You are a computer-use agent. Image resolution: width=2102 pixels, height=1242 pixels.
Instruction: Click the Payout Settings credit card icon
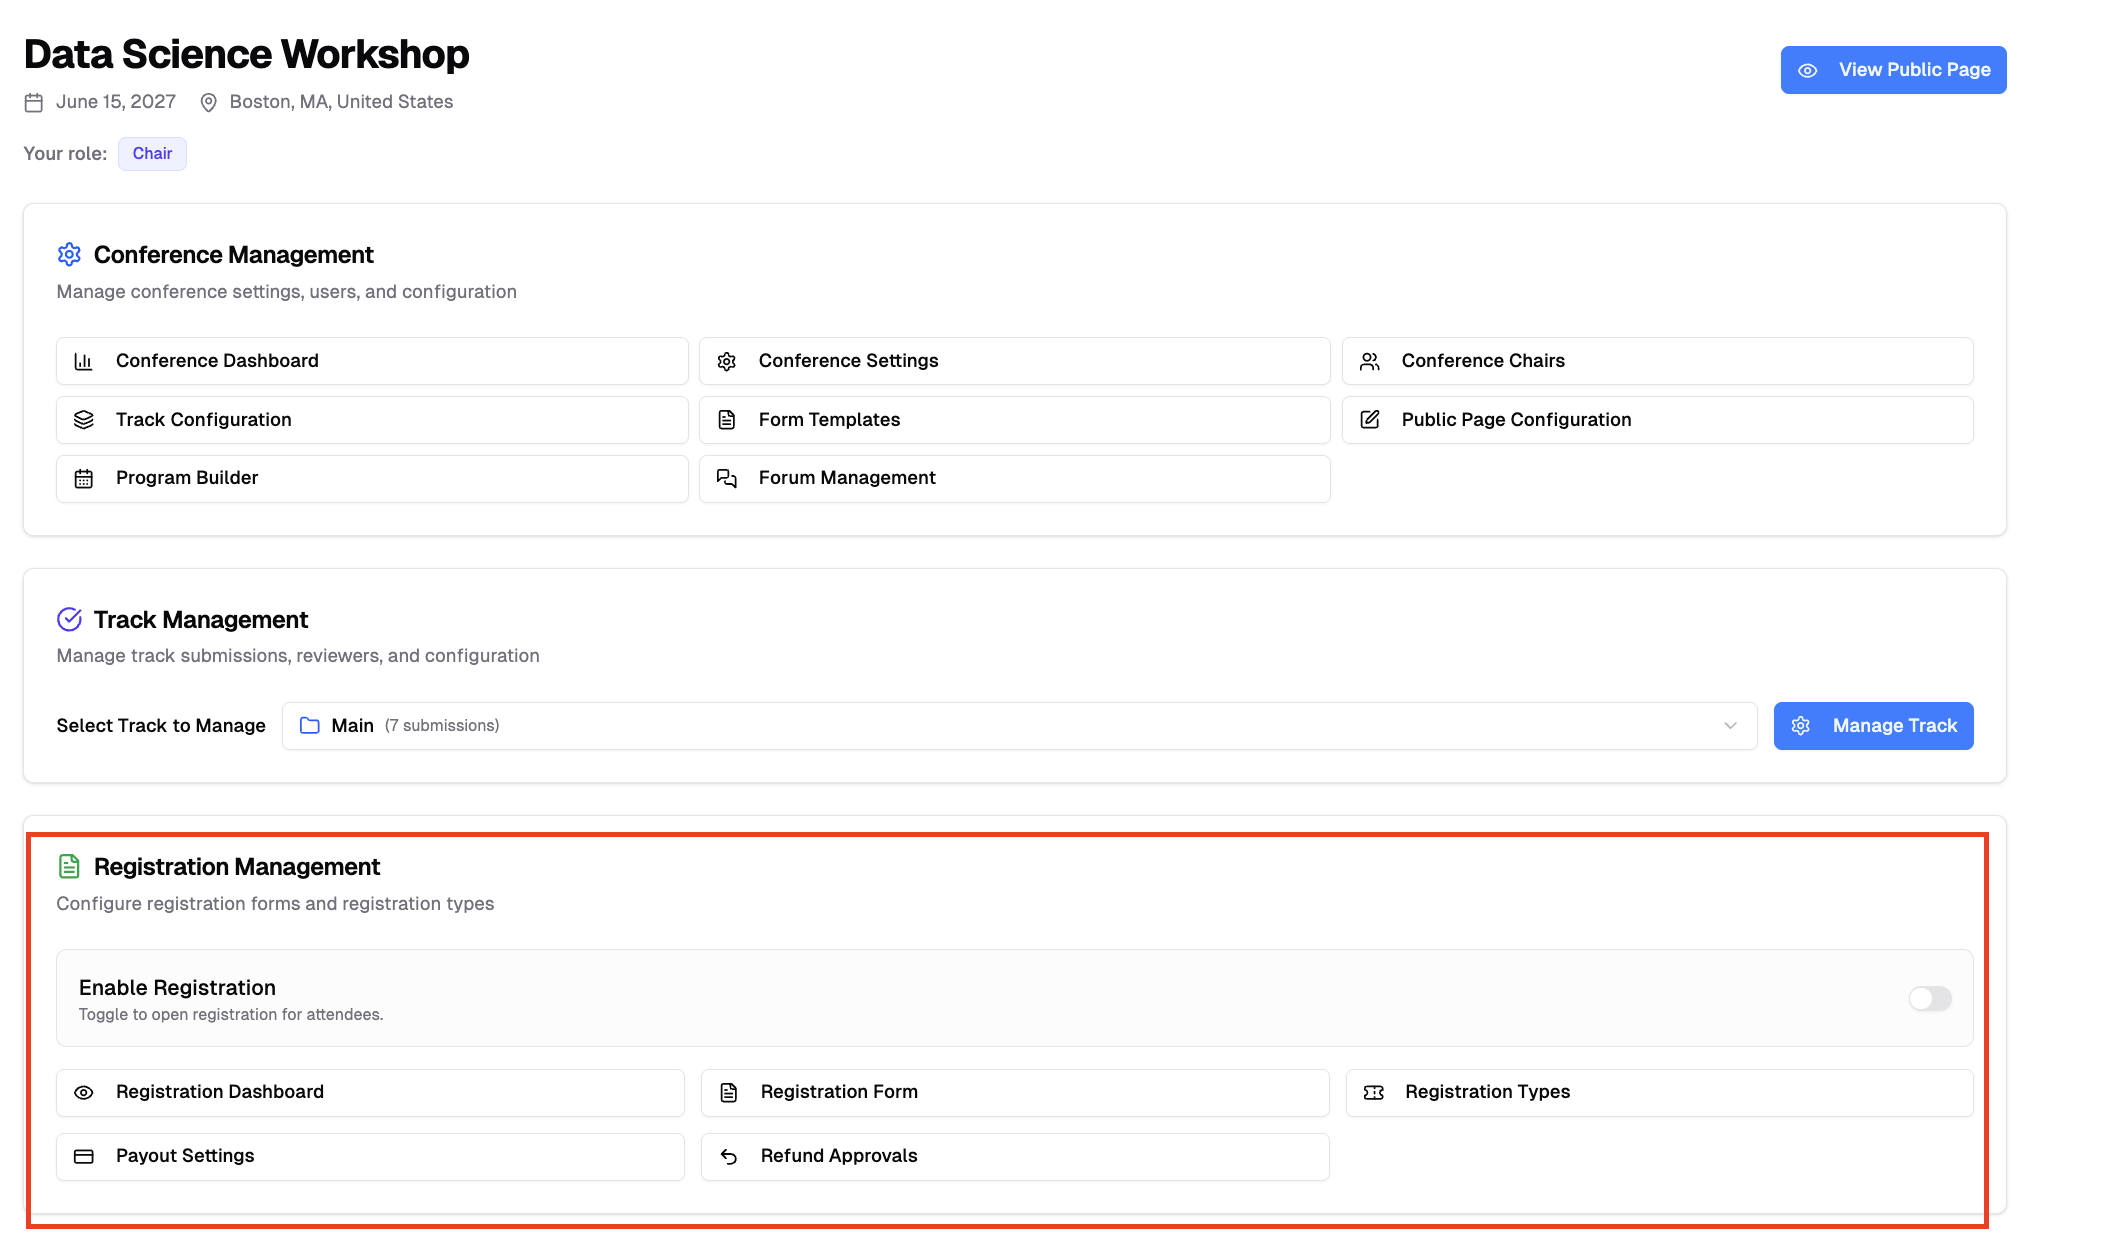coord(84,1157)
